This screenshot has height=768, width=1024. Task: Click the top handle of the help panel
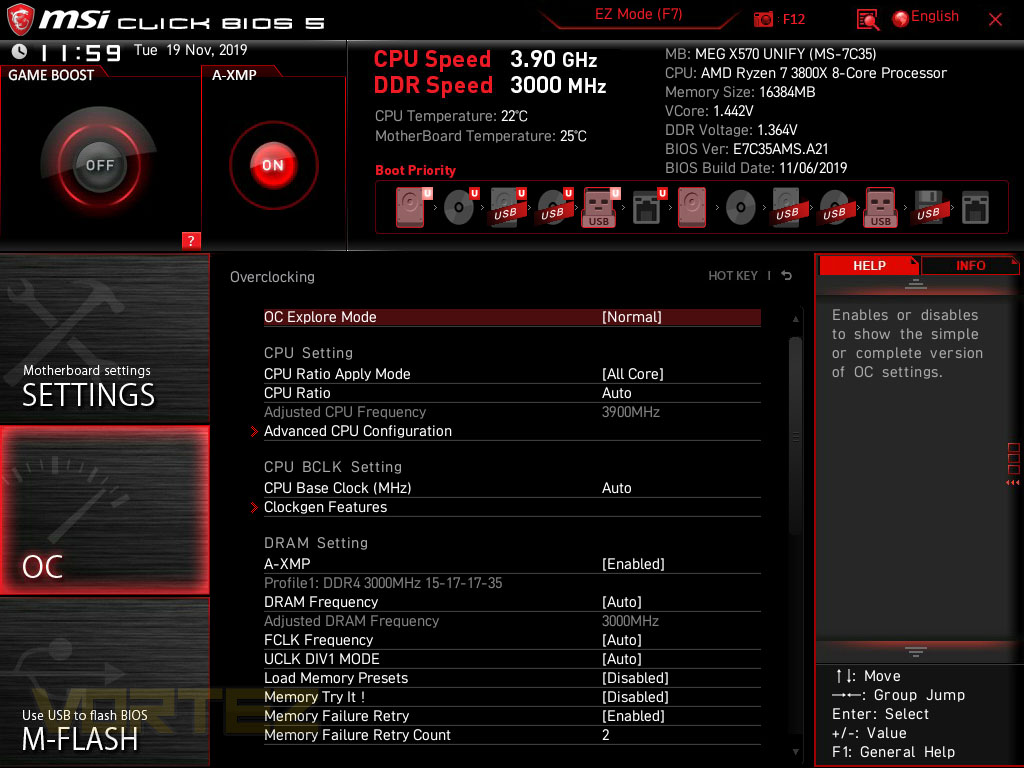(x=916, y=283)
